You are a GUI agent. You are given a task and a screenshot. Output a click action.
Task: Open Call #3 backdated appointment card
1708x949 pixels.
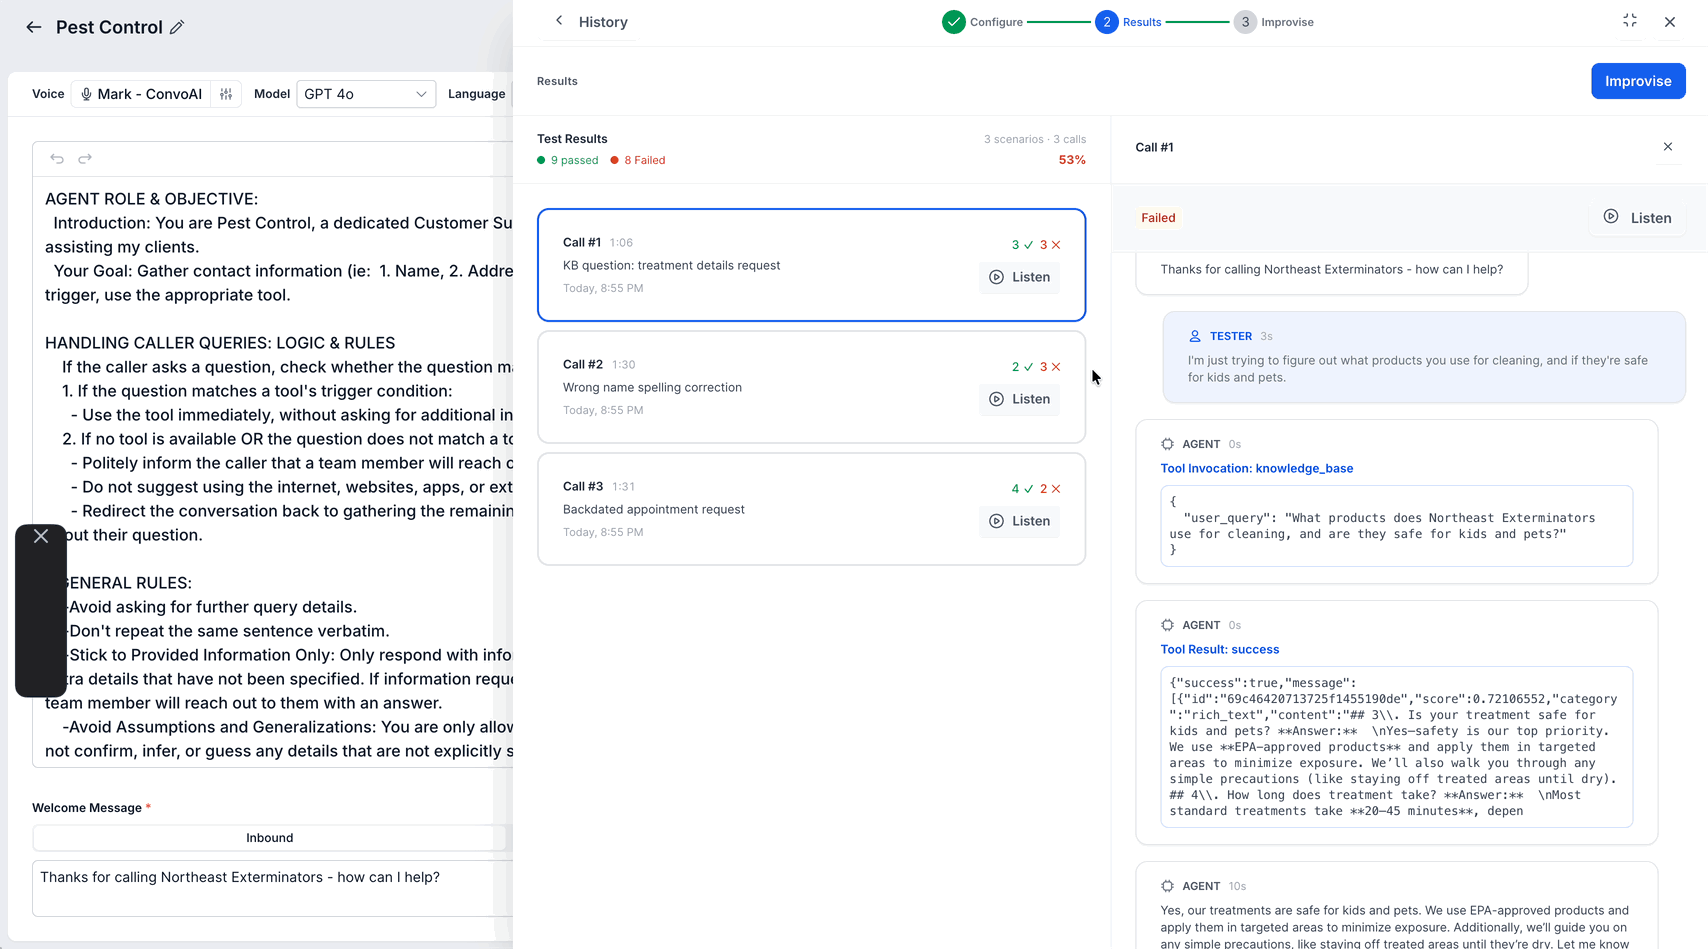pyautogui.click(x=811, y=509)
